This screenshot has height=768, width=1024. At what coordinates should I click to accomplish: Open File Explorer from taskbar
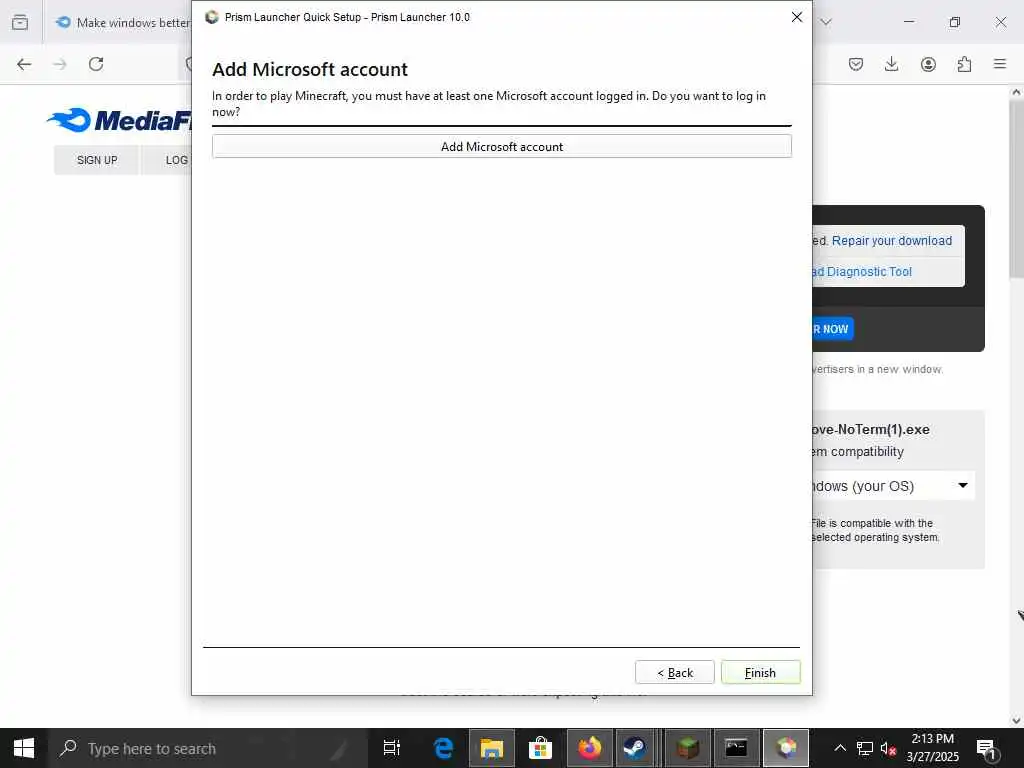[x=492, y=748]
